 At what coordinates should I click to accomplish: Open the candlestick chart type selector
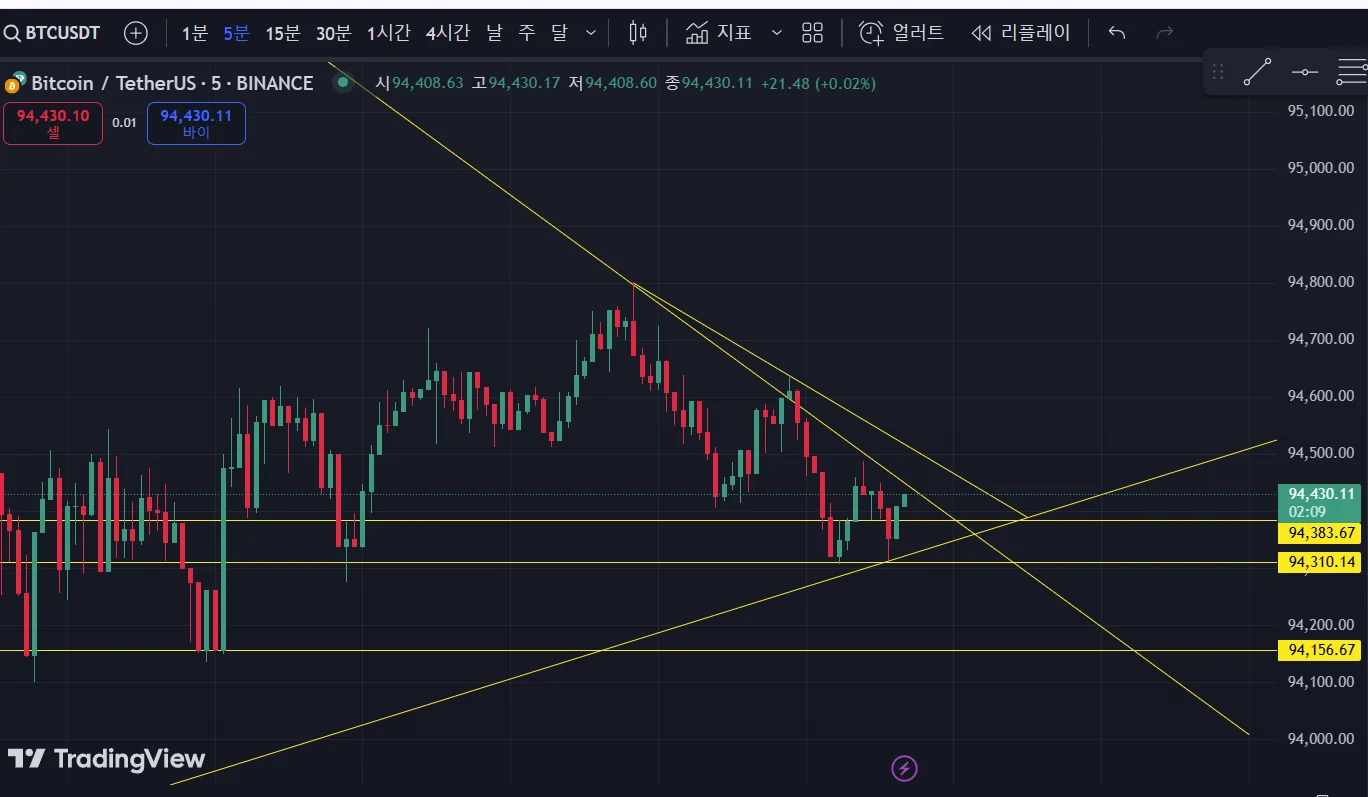tap(638, 33)
